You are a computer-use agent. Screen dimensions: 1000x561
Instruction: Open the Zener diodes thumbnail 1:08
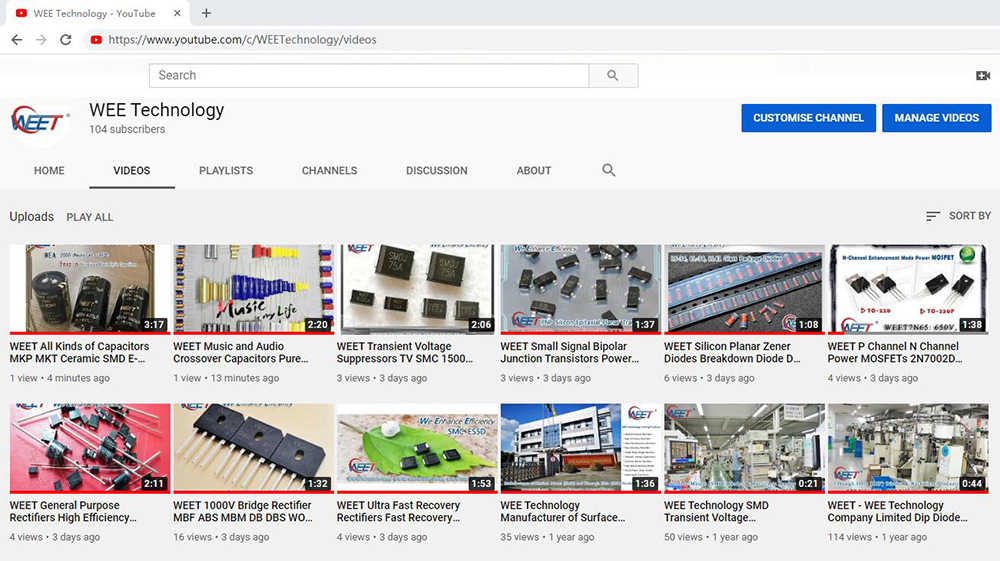click(744, 289)
